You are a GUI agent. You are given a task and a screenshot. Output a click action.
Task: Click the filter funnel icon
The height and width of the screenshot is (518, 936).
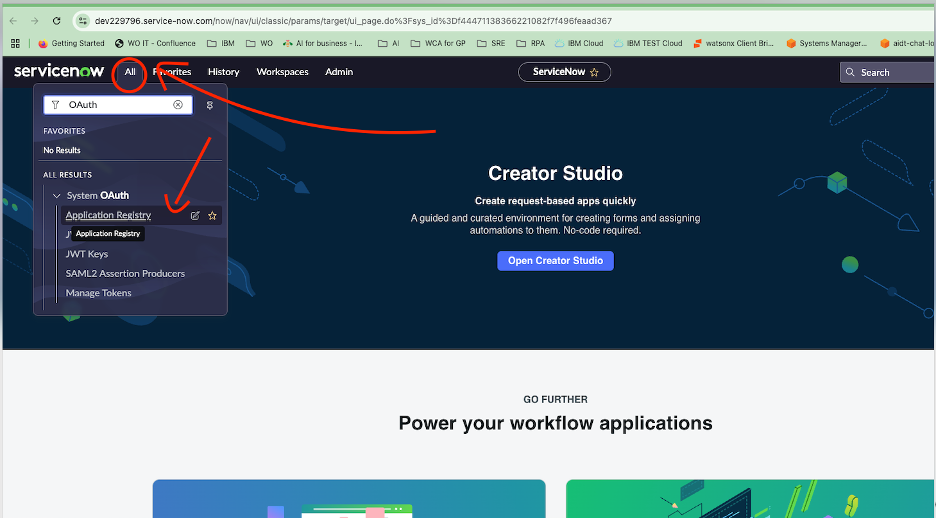[56, 105]
